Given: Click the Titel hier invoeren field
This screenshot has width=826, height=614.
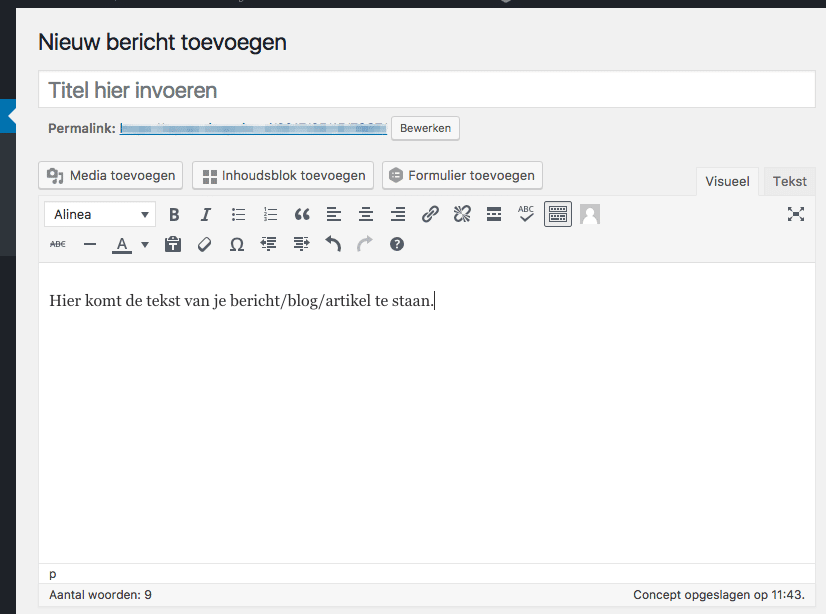Looking at the screenshot, I should pyautogui.click(x=425, y=89).
